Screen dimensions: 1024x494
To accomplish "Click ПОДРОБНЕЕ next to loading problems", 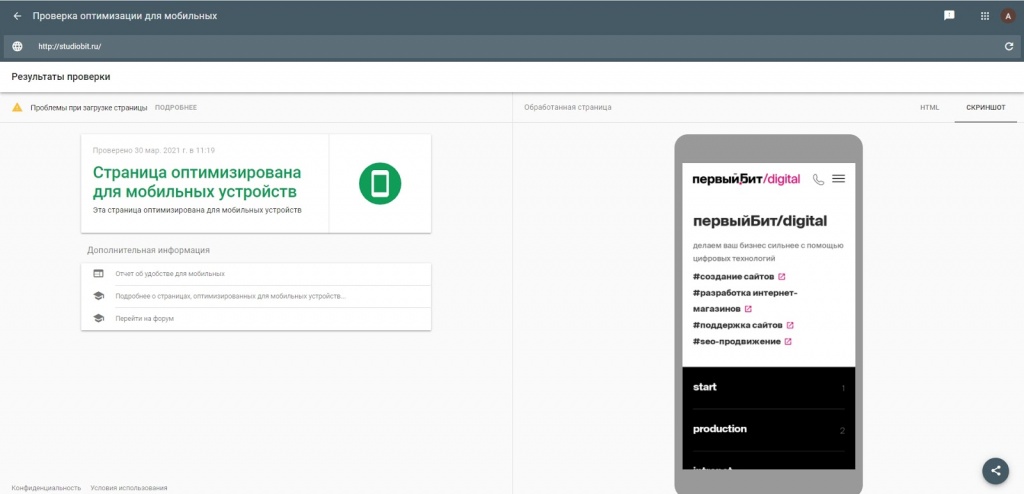I will 176,107.
